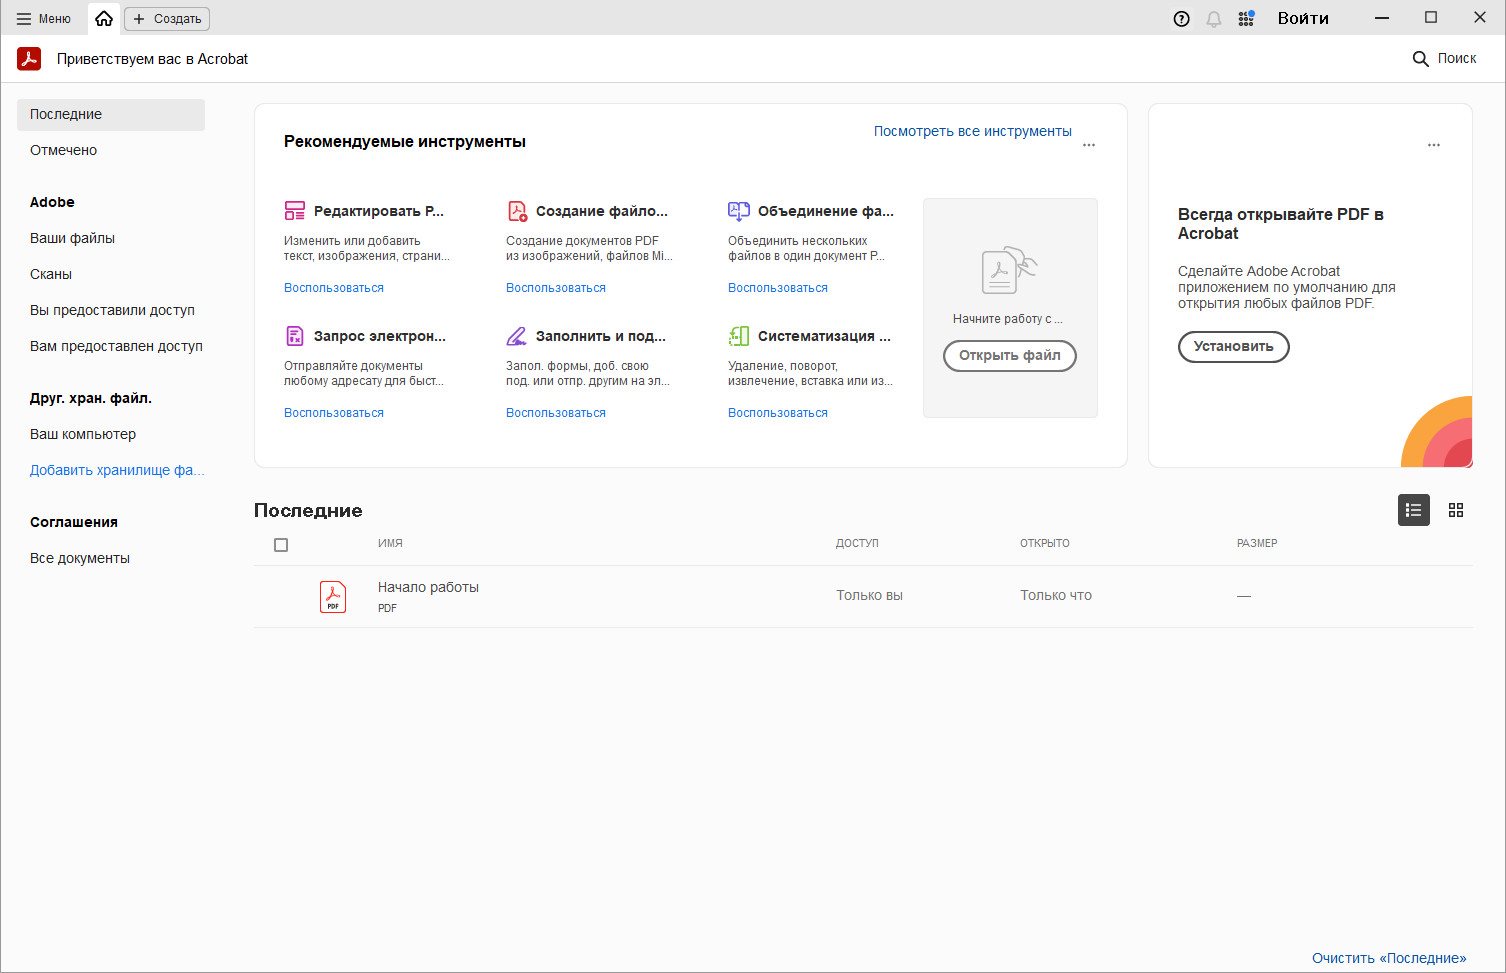Switch to list view of recent files

coord(1413,510)
